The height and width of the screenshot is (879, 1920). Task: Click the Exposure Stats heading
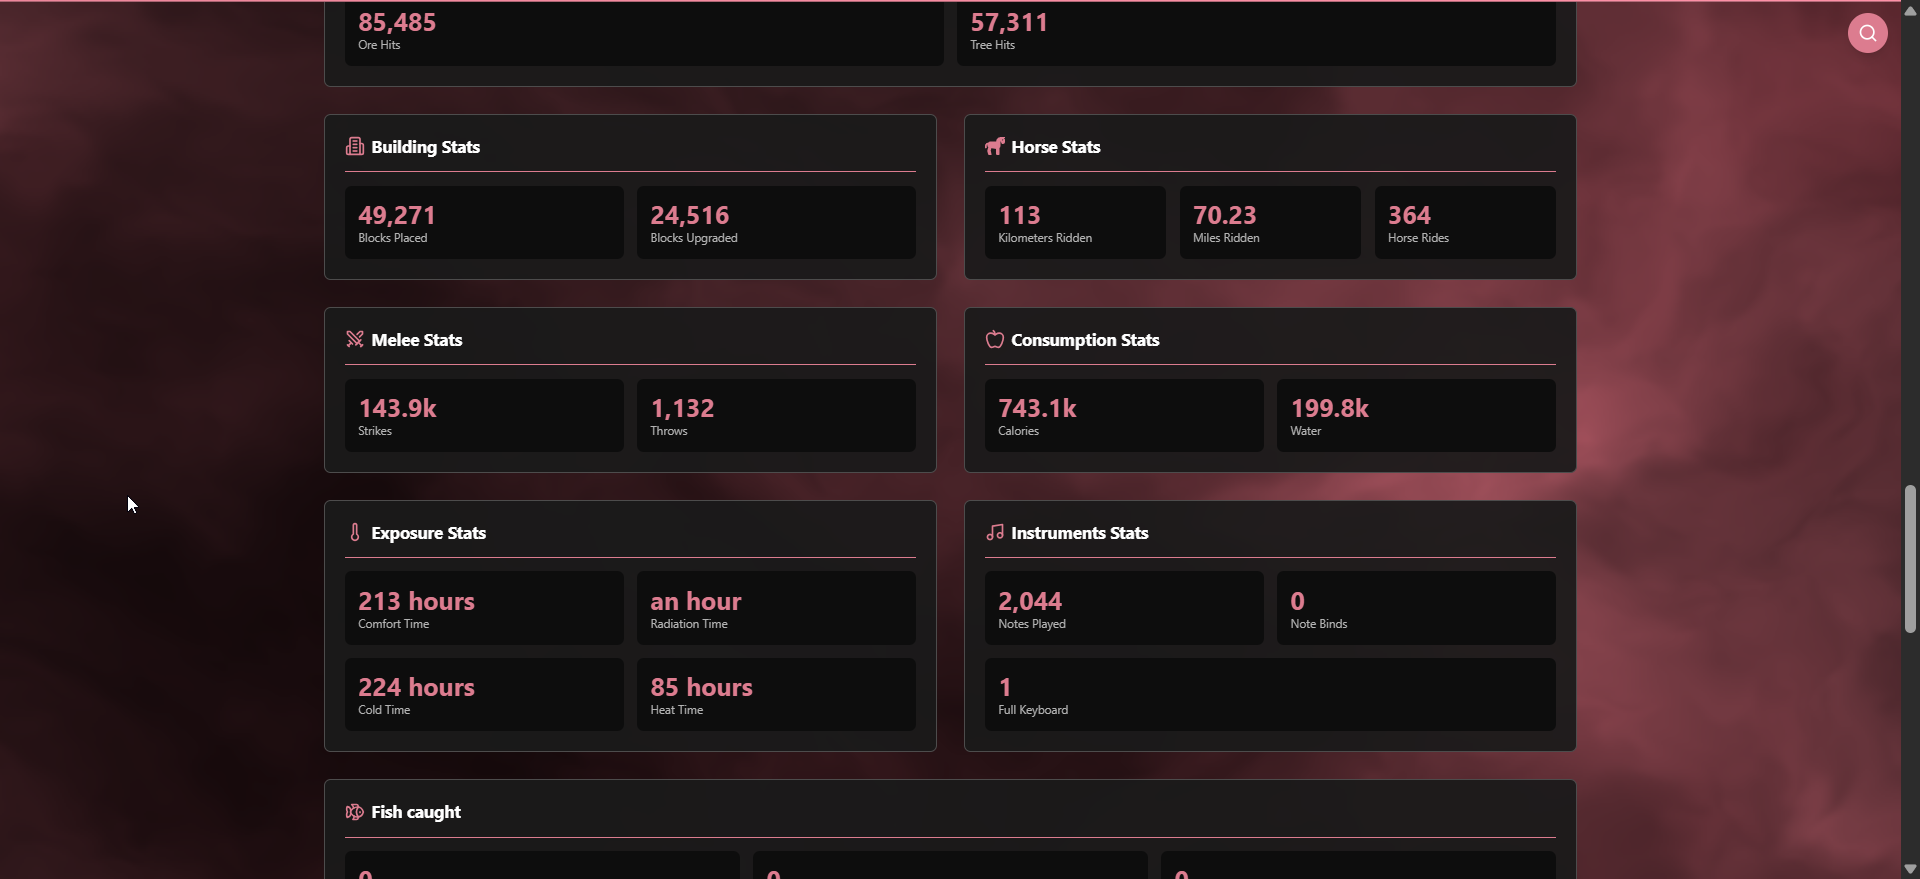429,533
